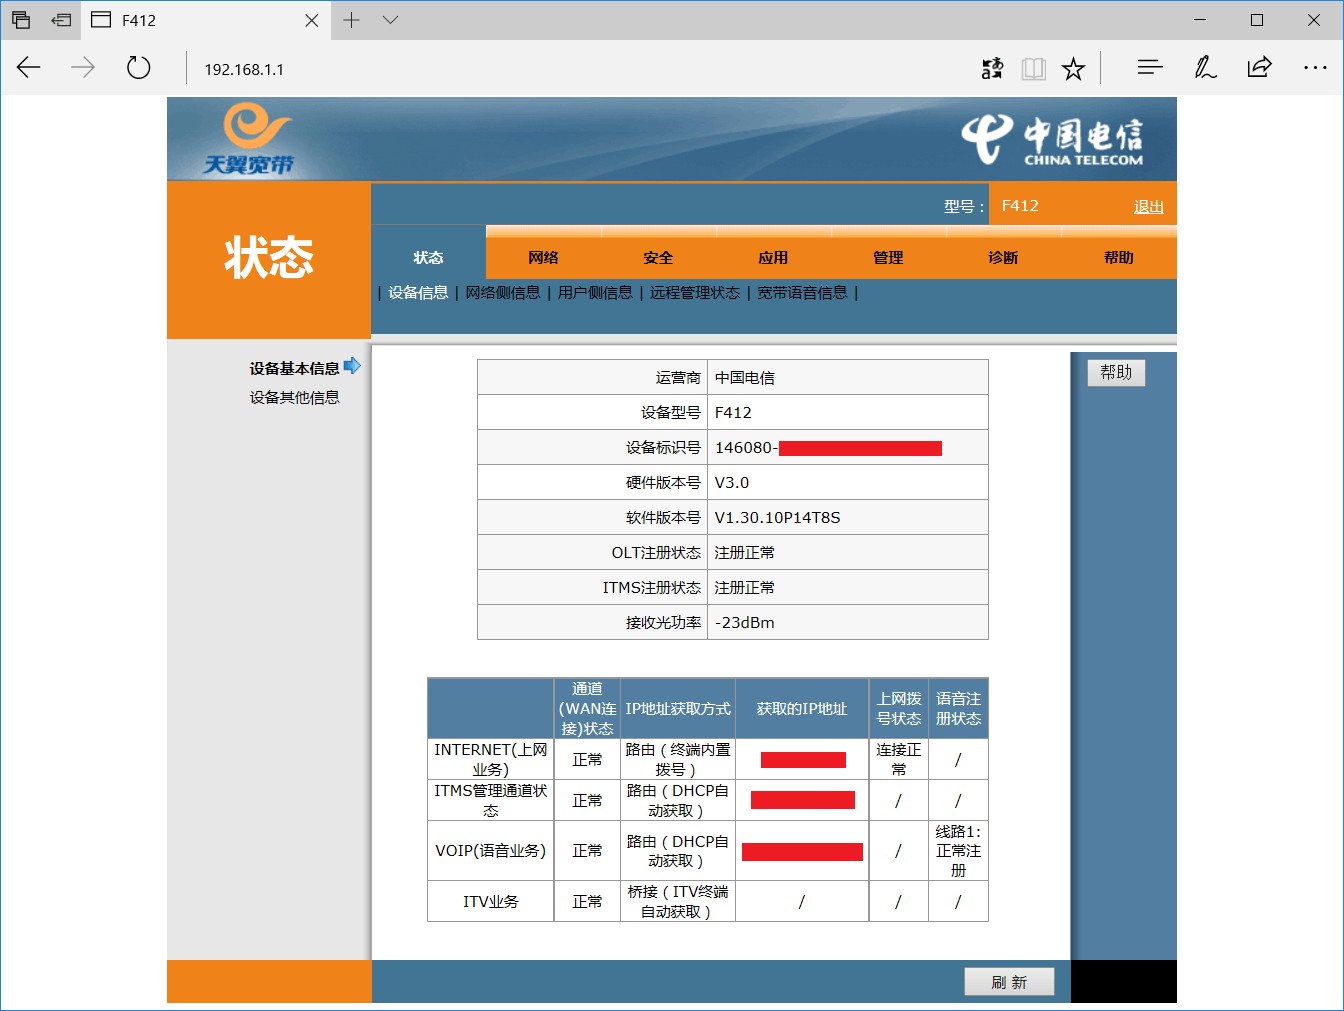Add this page to favorites with the star
This screenshot has width=1344, height=1011.
pyautogui.click(x=1073, y=68)
